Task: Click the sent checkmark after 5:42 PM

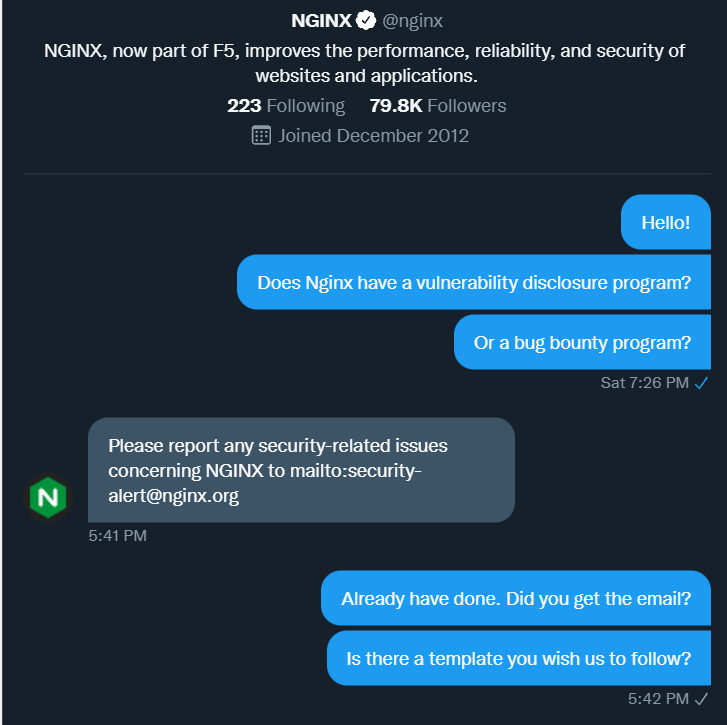Action: click(x=702, y=698)
